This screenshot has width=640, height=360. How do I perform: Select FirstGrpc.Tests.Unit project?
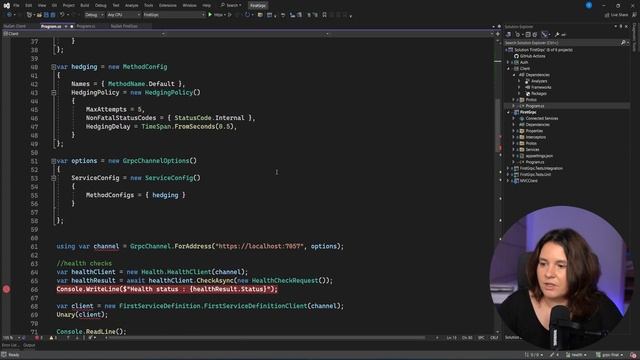535,175
